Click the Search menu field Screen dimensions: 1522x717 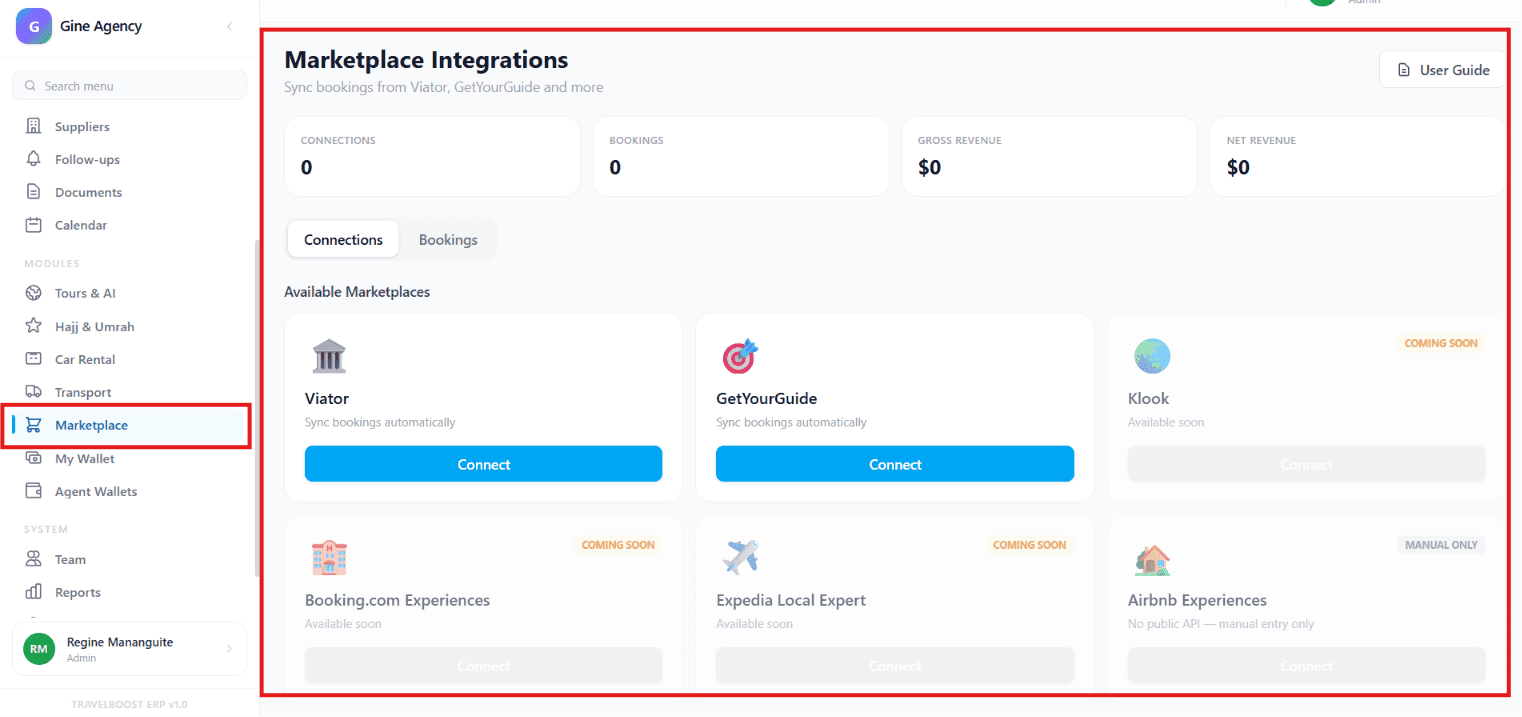pos(129,86)
